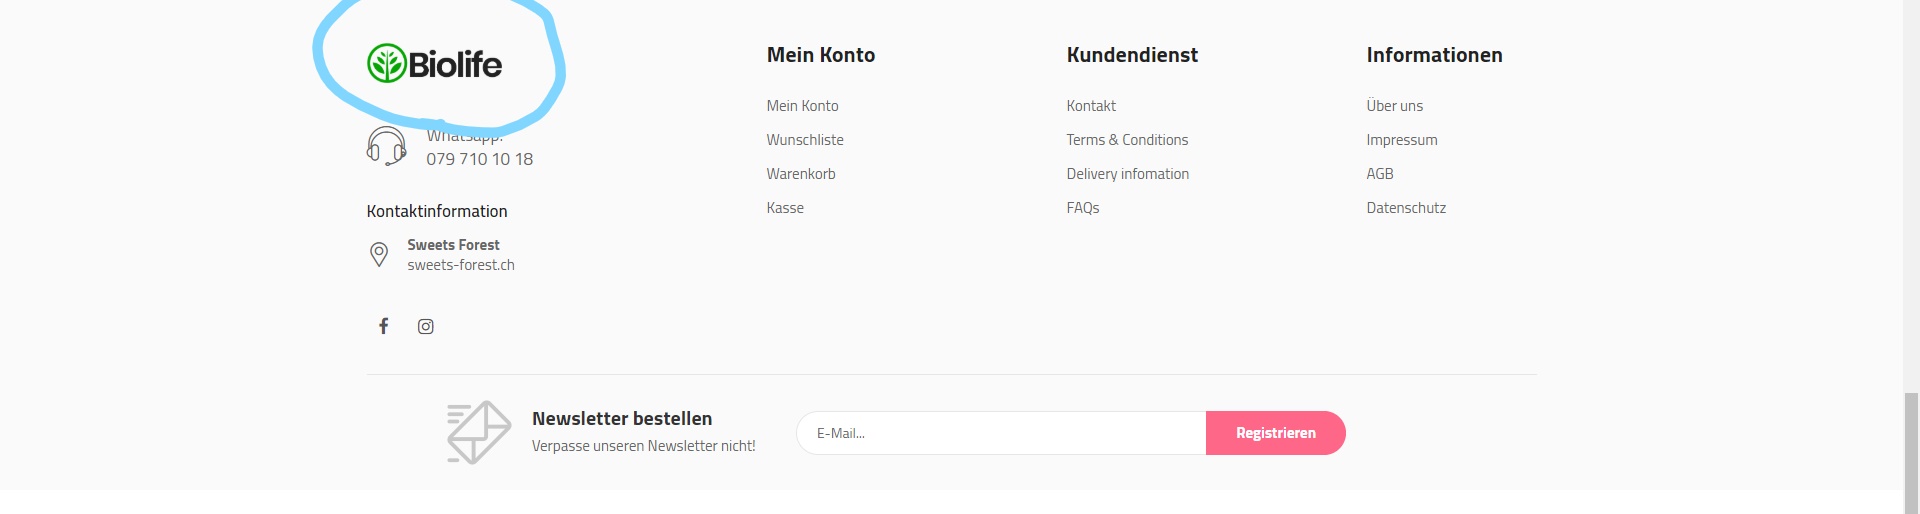1920x514 pixels.
Task: Open the Mein Konto link
Action: coord(802,106)
